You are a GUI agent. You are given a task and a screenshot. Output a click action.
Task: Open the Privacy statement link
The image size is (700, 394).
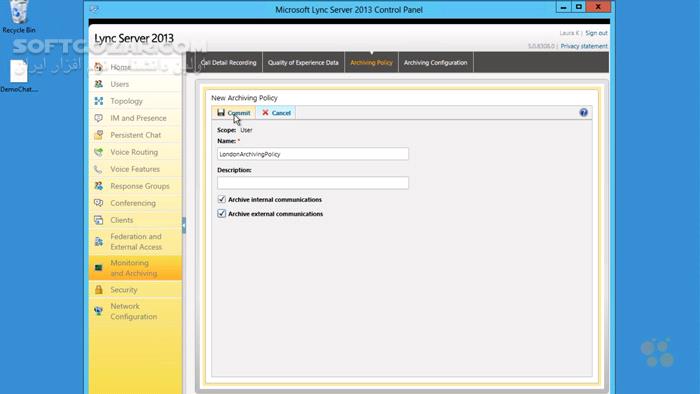tap(584, 46)
